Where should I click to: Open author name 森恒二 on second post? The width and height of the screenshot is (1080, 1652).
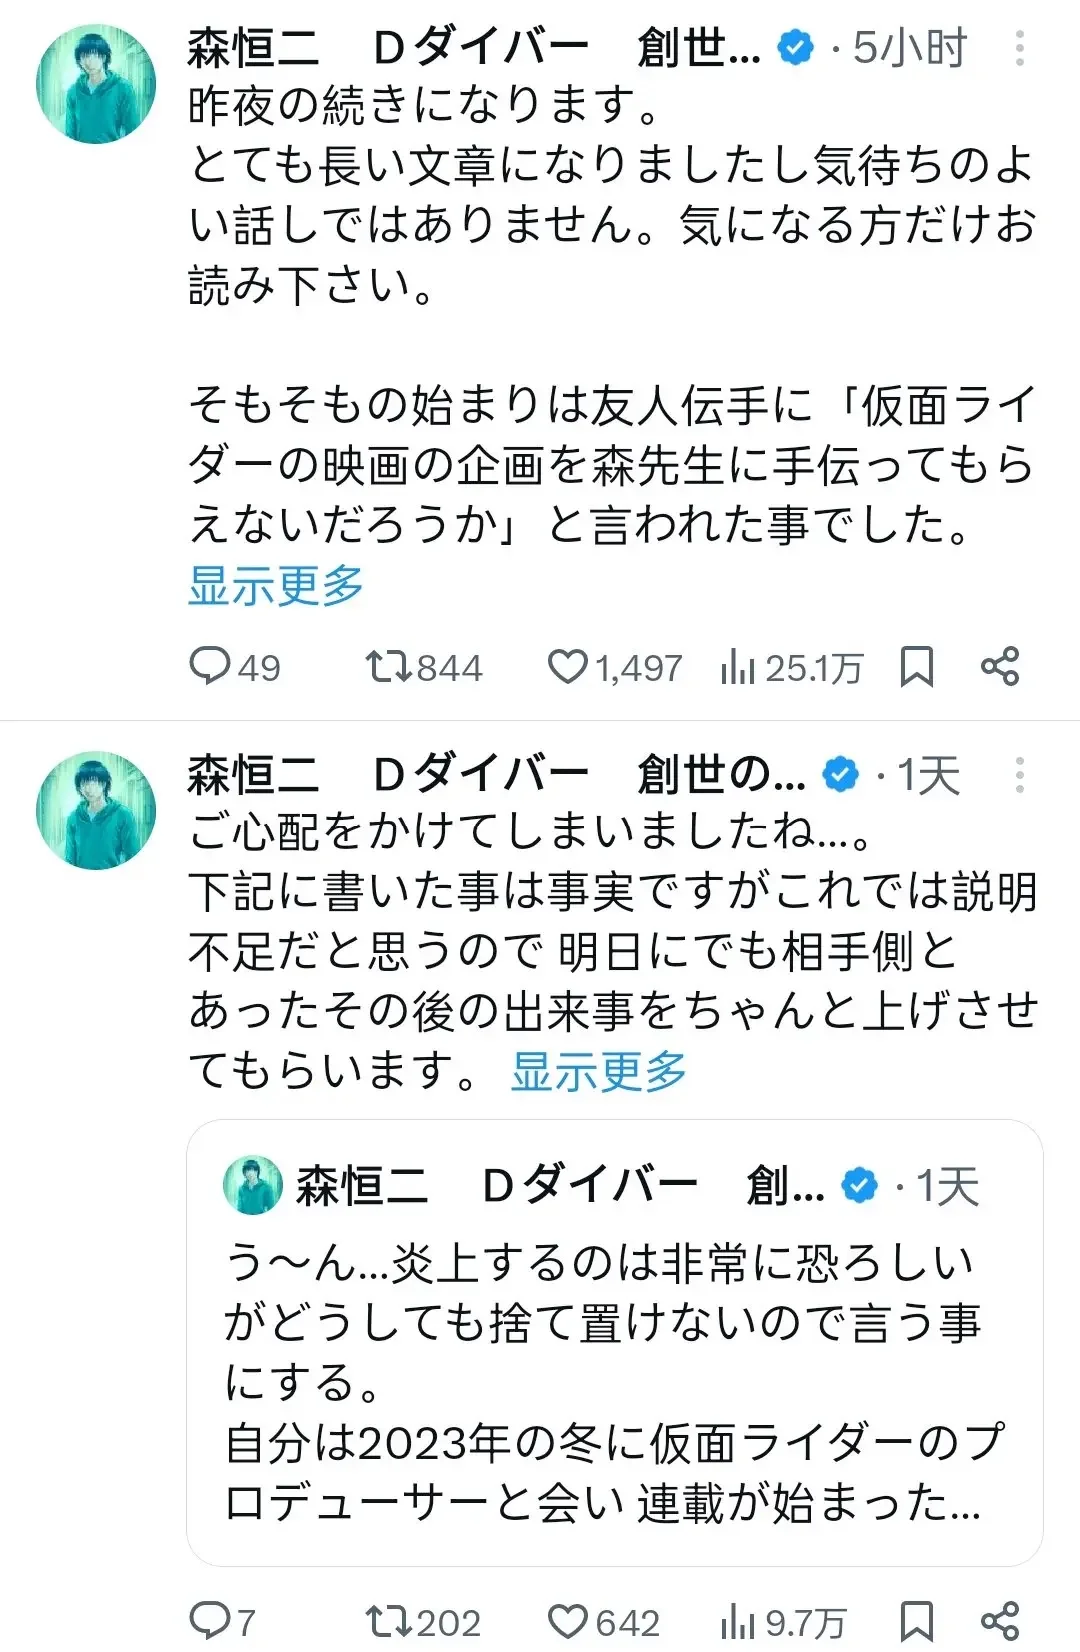click(252, 775)
